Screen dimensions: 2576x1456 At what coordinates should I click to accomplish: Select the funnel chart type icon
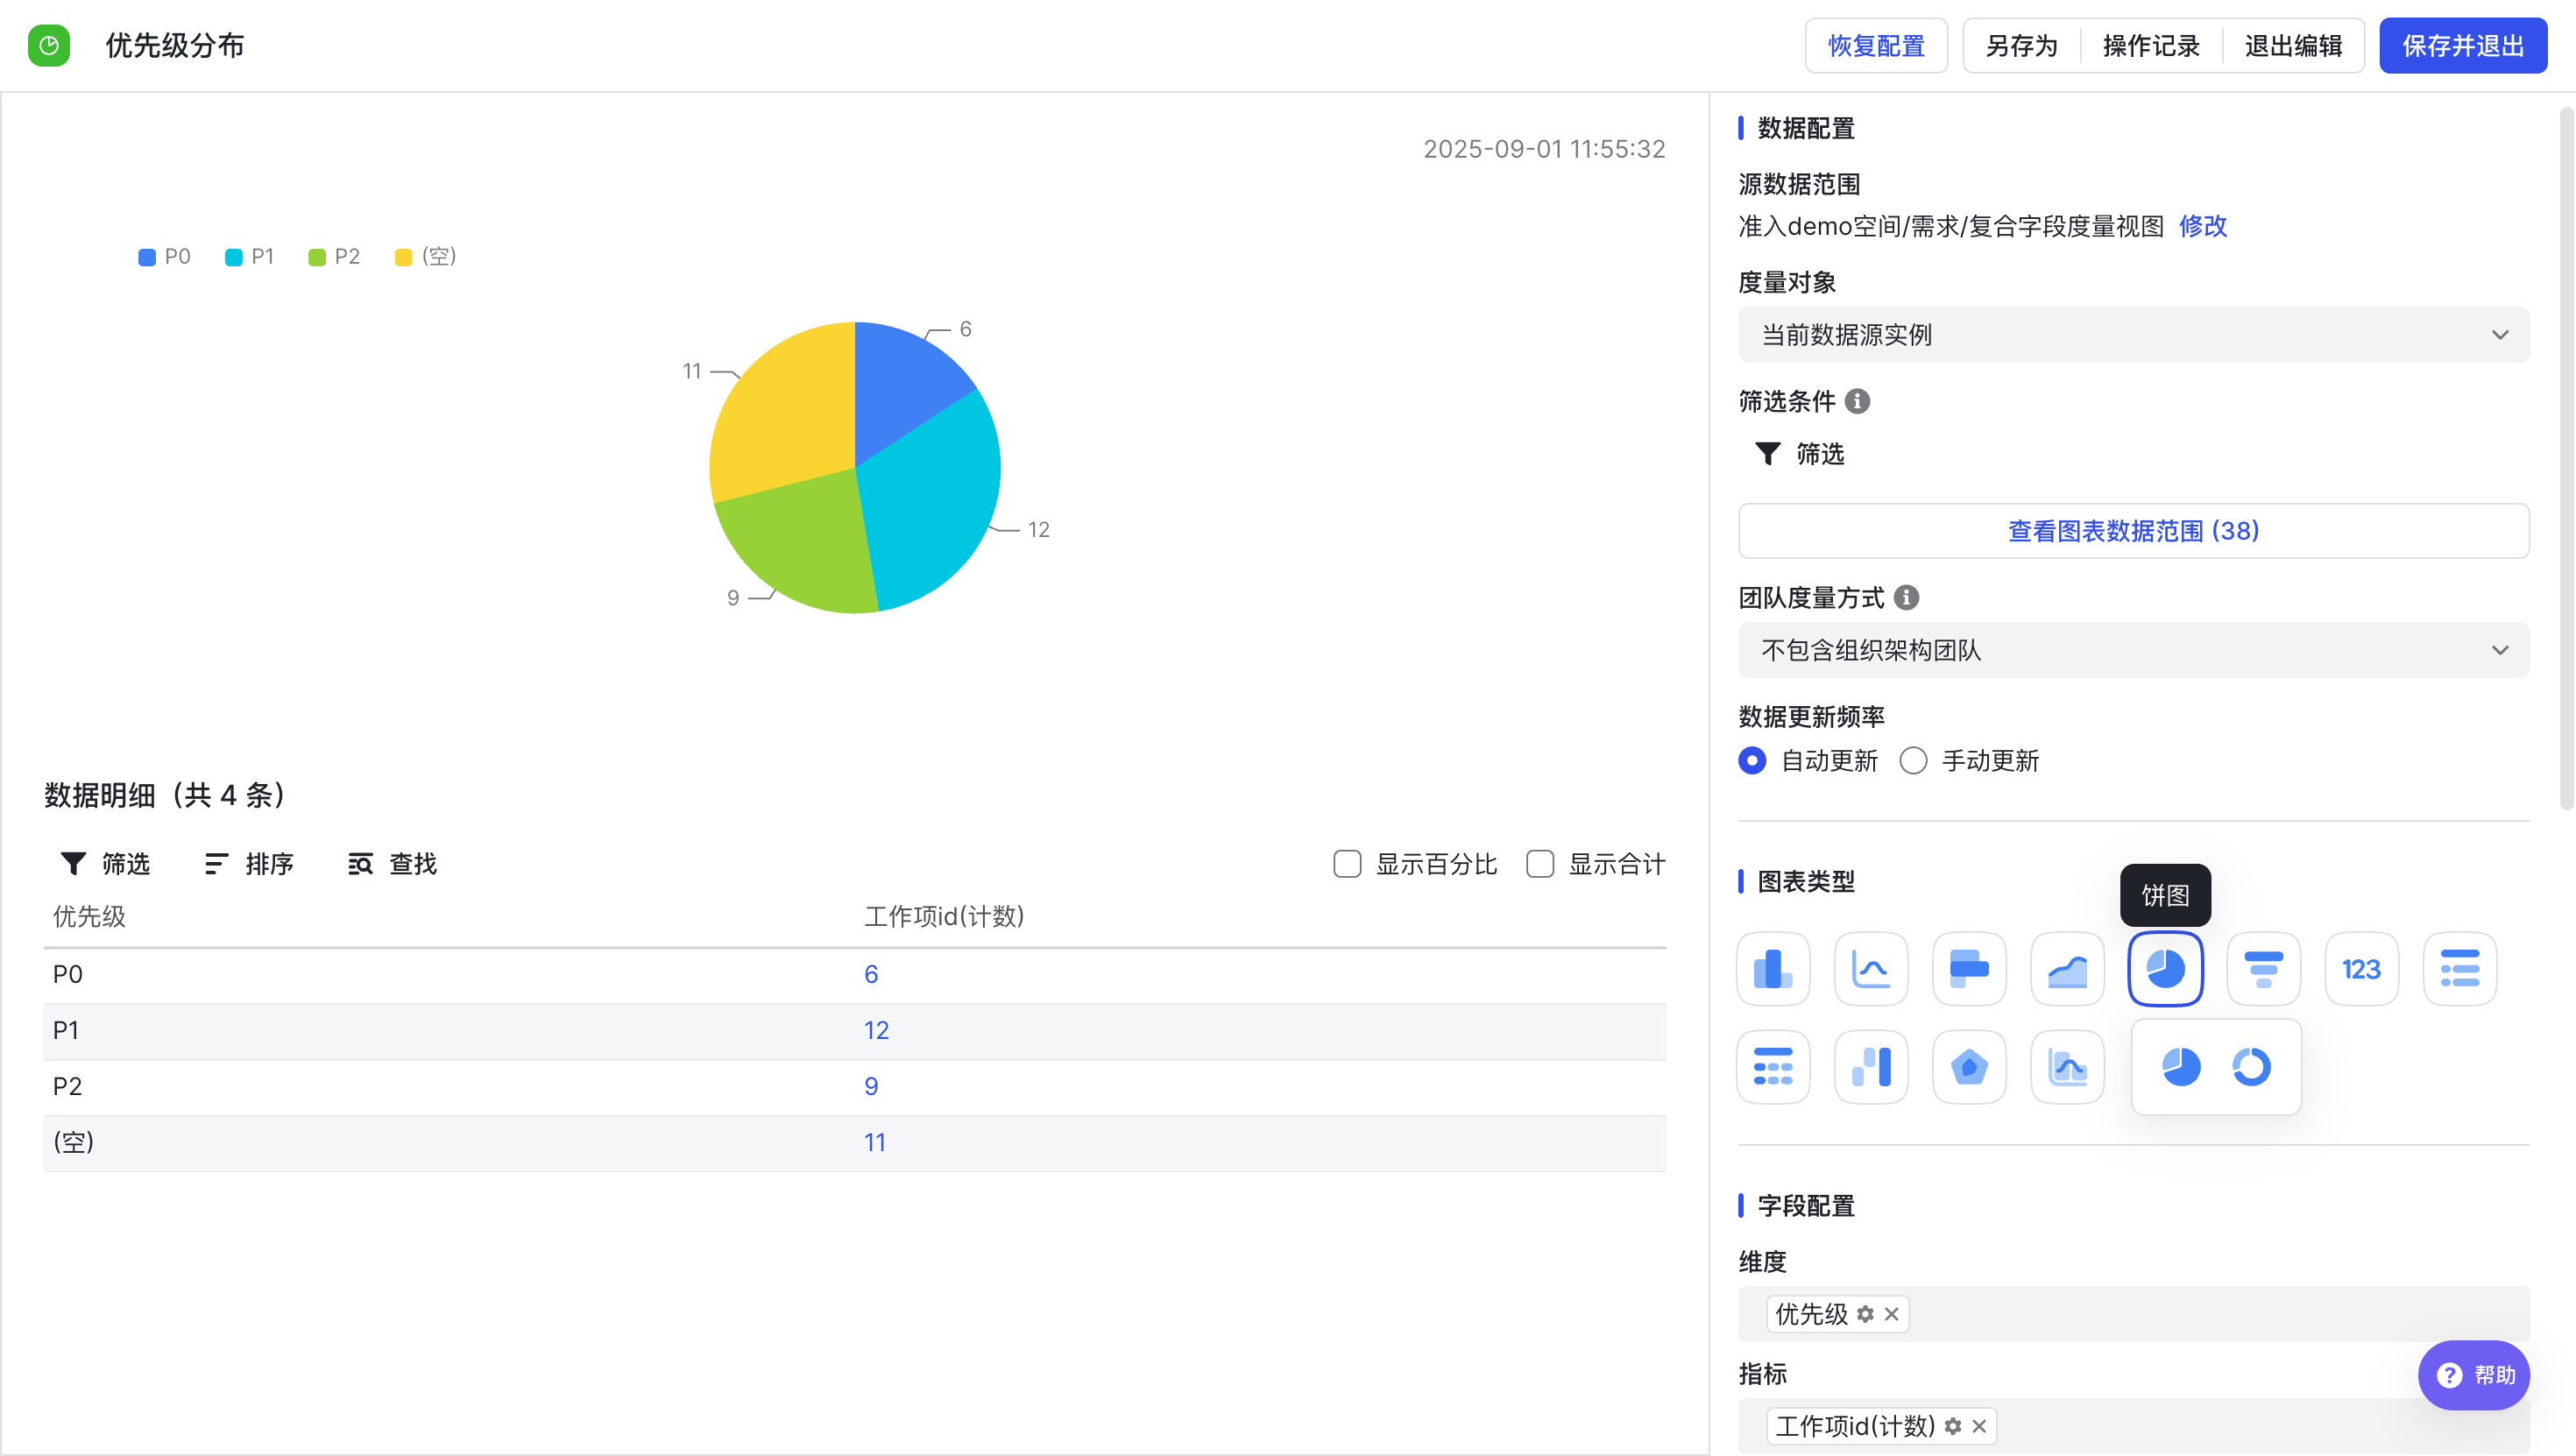coord(2263,968)
